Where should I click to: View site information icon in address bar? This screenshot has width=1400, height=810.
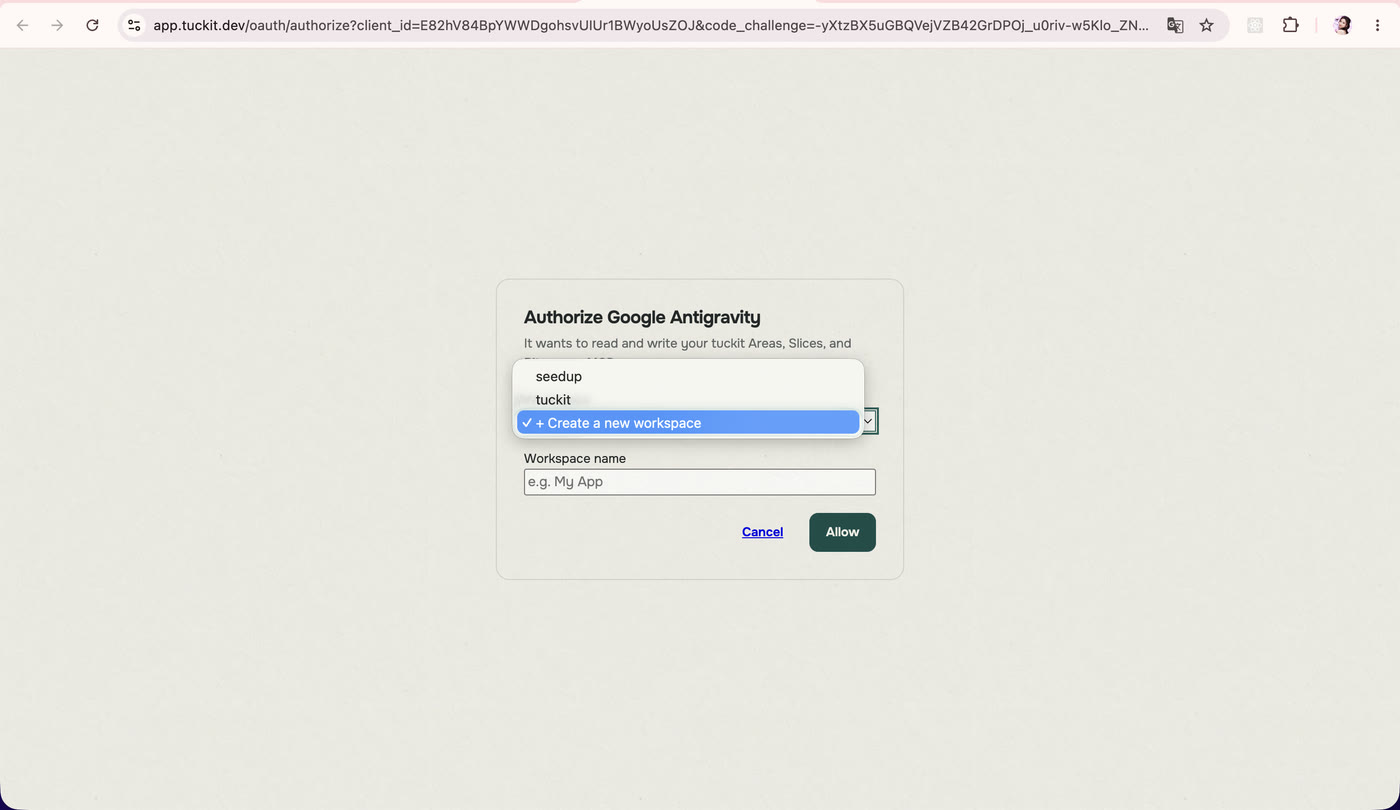(134, 25)
